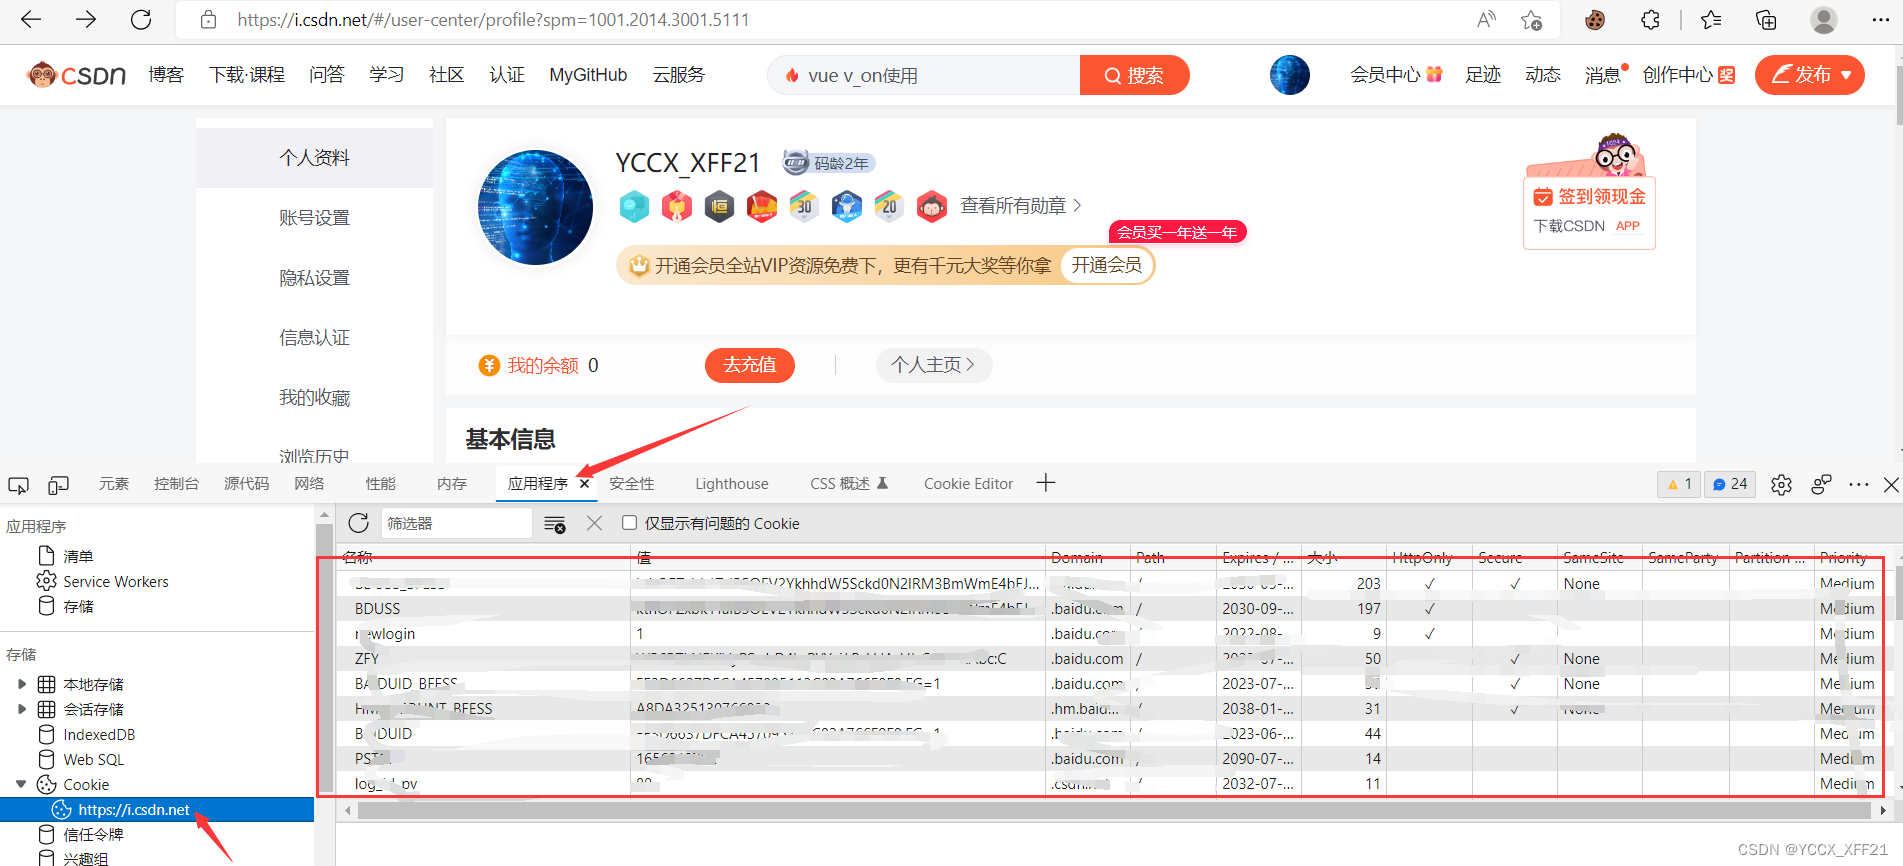Image resolution: width=1903 pixels, height=866 pixels.
Task: Open the 发布 dropdown button
Action: coord(1810,75)
